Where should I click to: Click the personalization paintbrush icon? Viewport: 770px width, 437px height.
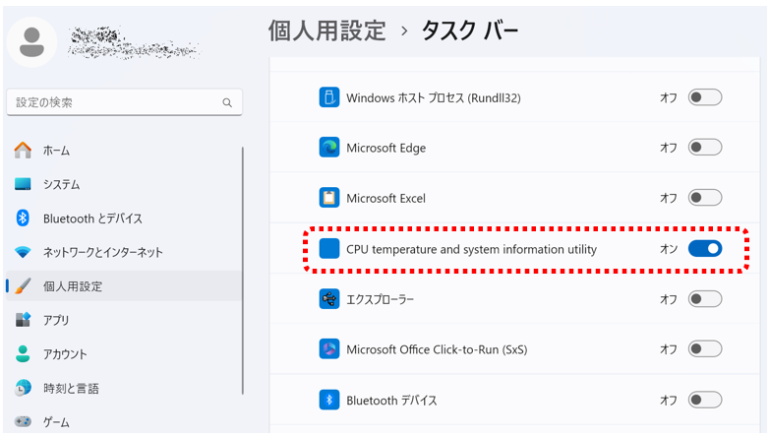tap(23, 286)
